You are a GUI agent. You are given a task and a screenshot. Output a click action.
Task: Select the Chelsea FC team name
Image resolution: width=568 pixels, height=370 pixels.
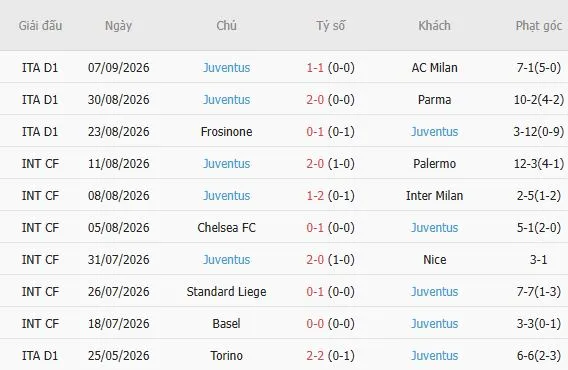click(x=226, y=228)
